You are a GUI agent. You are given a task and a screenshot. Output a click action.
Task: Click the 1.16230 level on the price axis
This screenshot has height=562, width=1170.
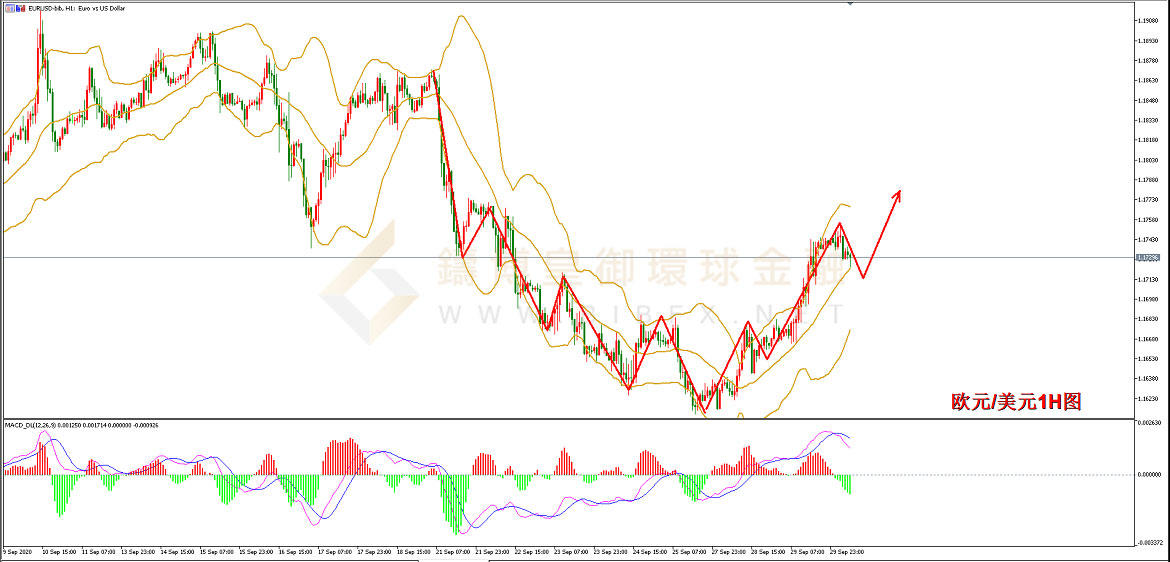(1148, 398)
